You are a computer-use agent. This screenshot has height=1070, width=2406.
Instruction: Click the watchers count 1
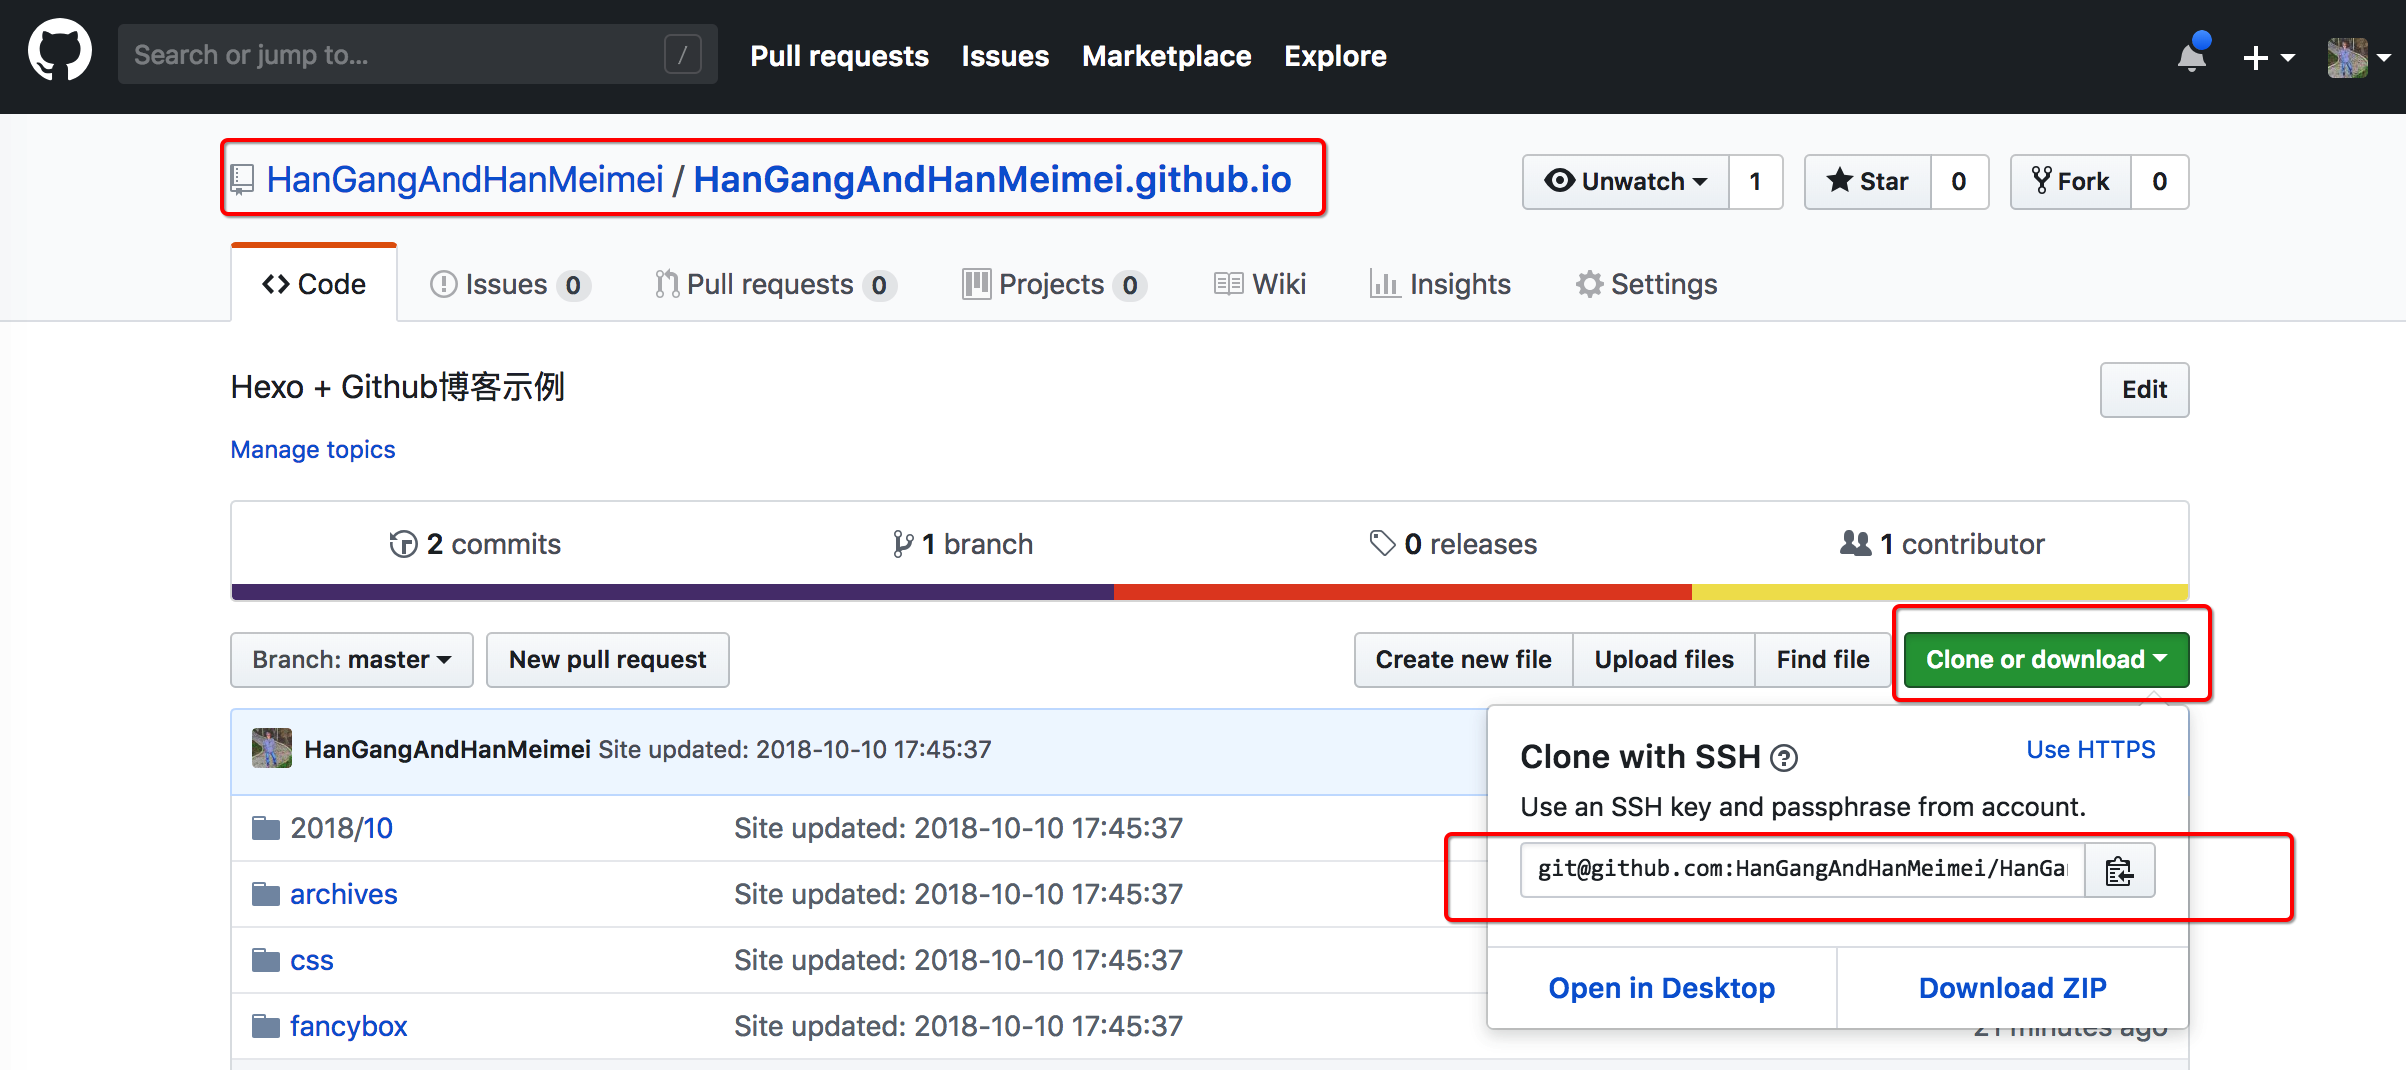1756,182
